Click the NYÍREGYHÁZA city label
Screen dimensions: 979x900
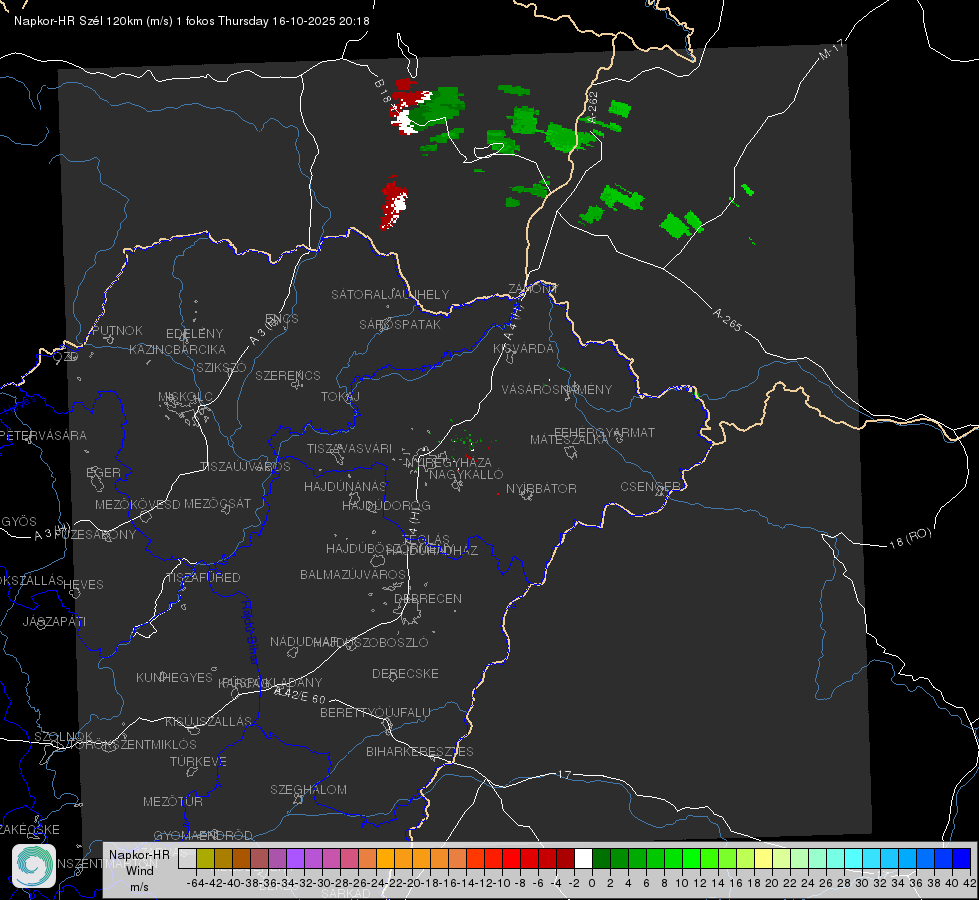tap(448, 462)
